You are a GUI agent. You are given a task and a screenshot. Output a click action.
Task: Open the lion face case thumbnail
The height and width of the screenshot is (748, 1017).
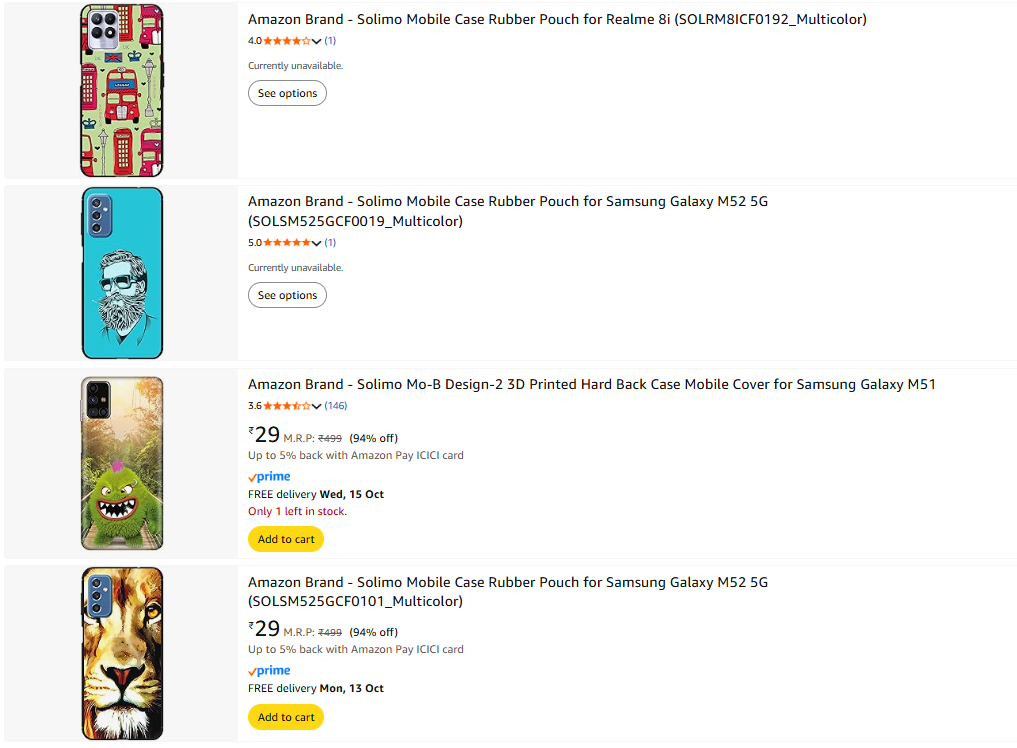[x=121, y=653]
